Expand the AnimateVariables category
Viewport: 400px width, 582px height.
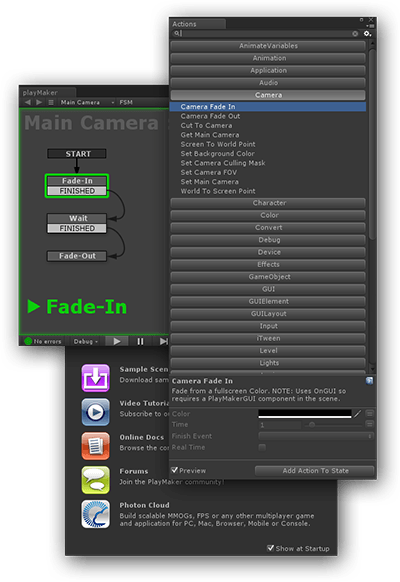268,46
